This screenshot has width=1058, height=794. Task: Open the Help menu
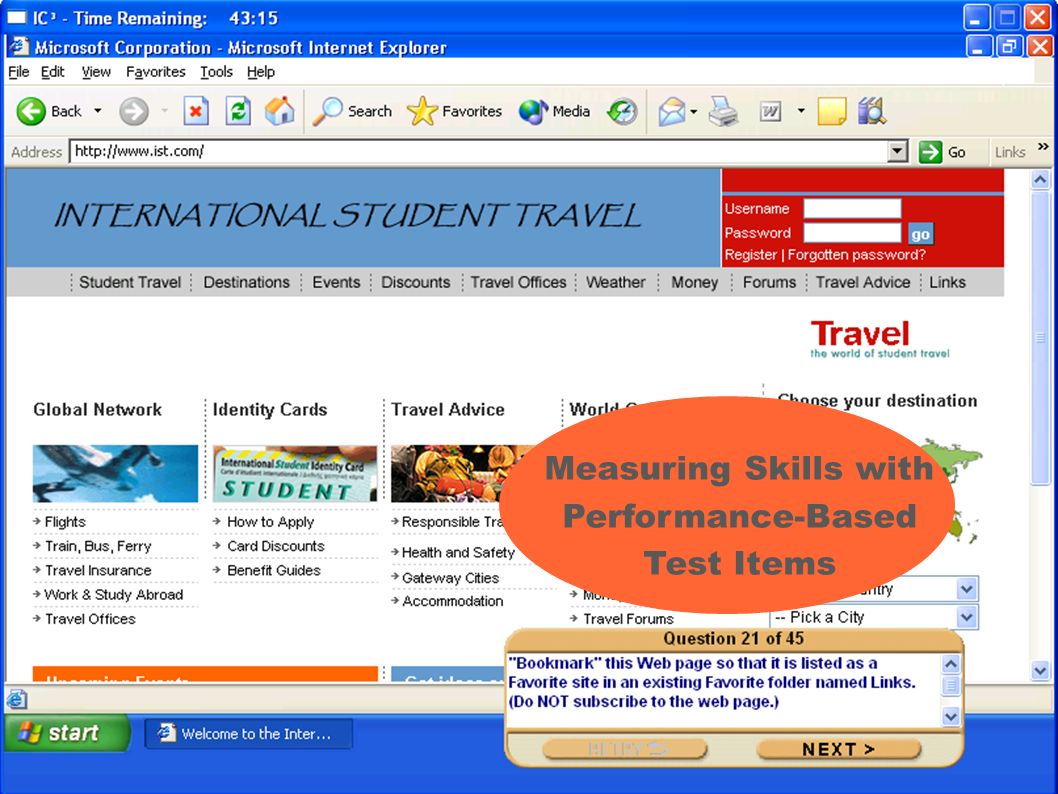point(260,72)
